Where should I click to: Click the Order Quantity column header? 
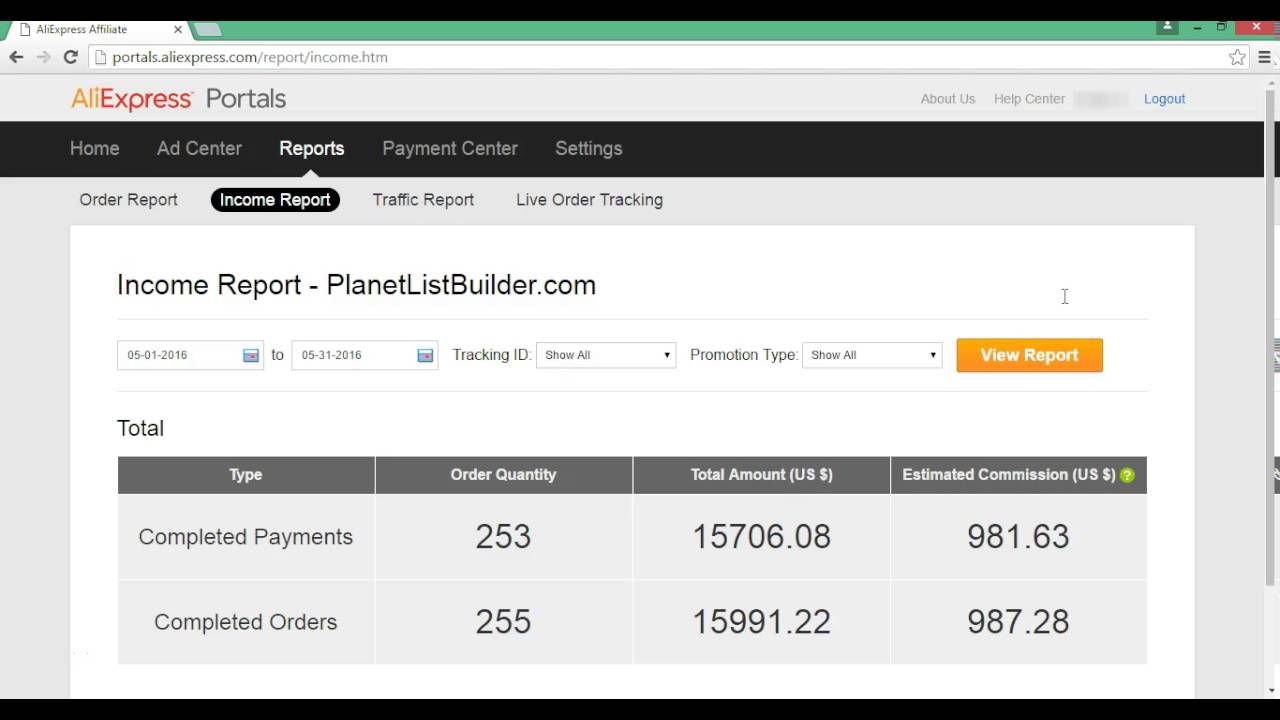(503, 475)
